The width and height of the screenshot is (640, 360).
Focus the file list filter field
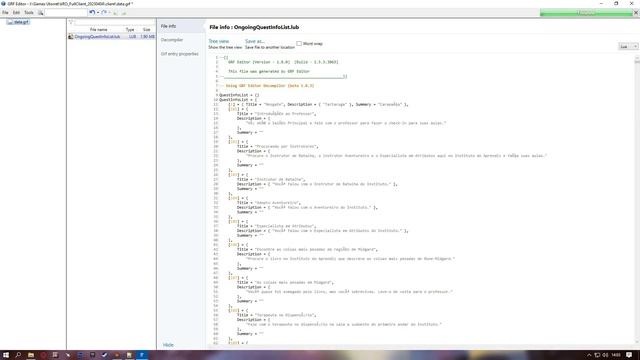coord(115,22)
